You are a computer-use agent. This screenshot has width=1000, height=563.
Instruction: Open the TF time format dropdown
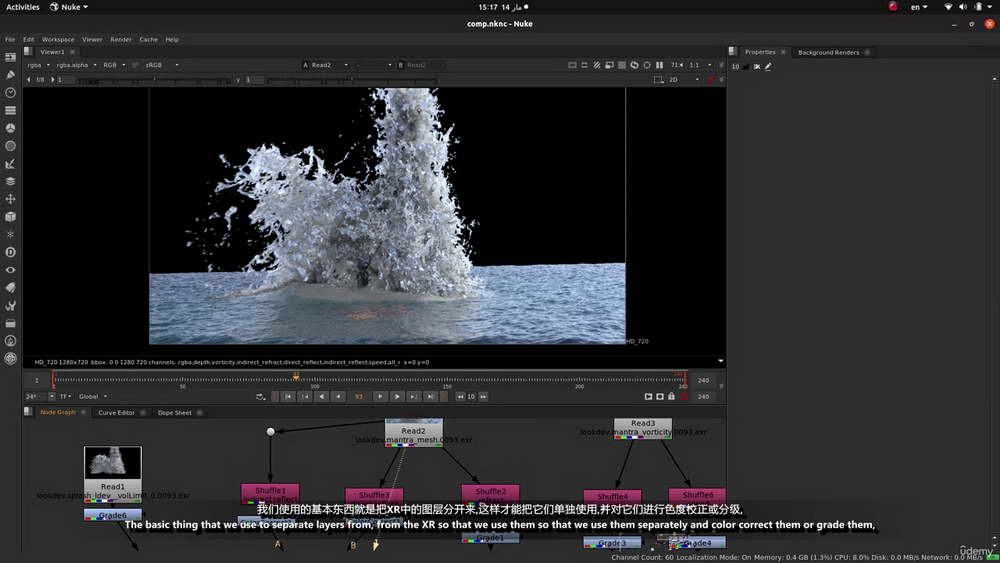65,397
